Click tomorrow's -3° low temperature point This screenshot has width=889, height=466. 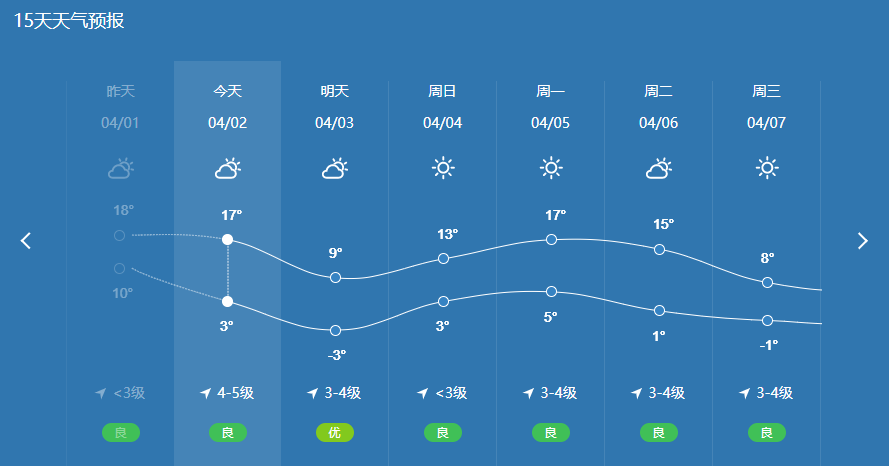point(335,331)
